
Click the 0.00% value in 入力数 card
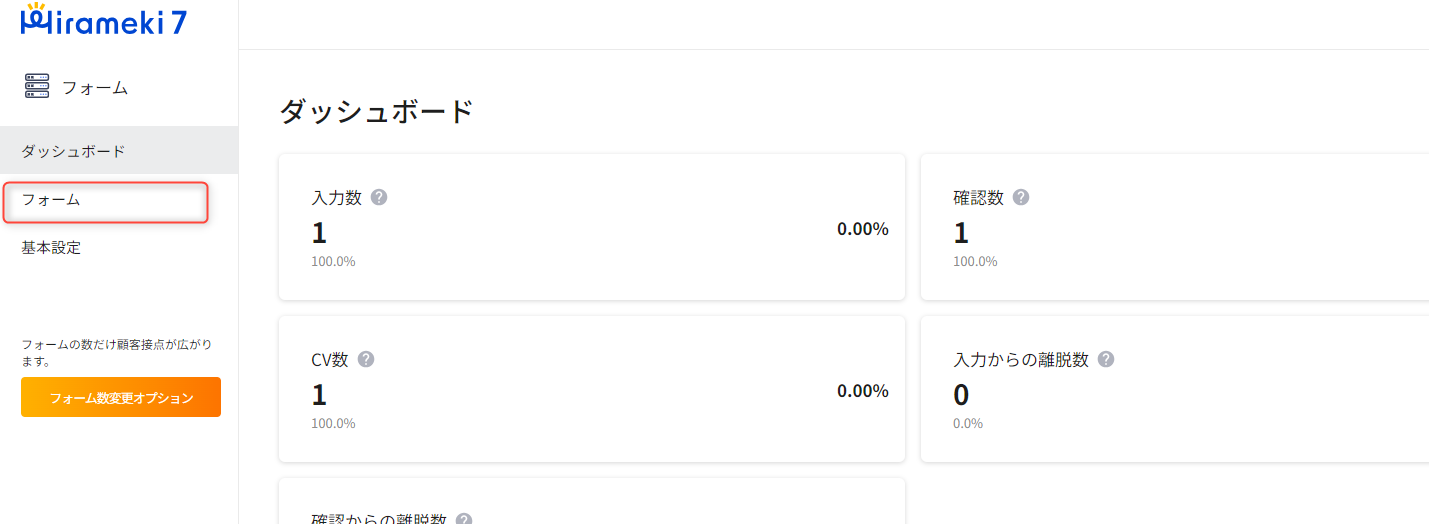(x=863, y=229)
